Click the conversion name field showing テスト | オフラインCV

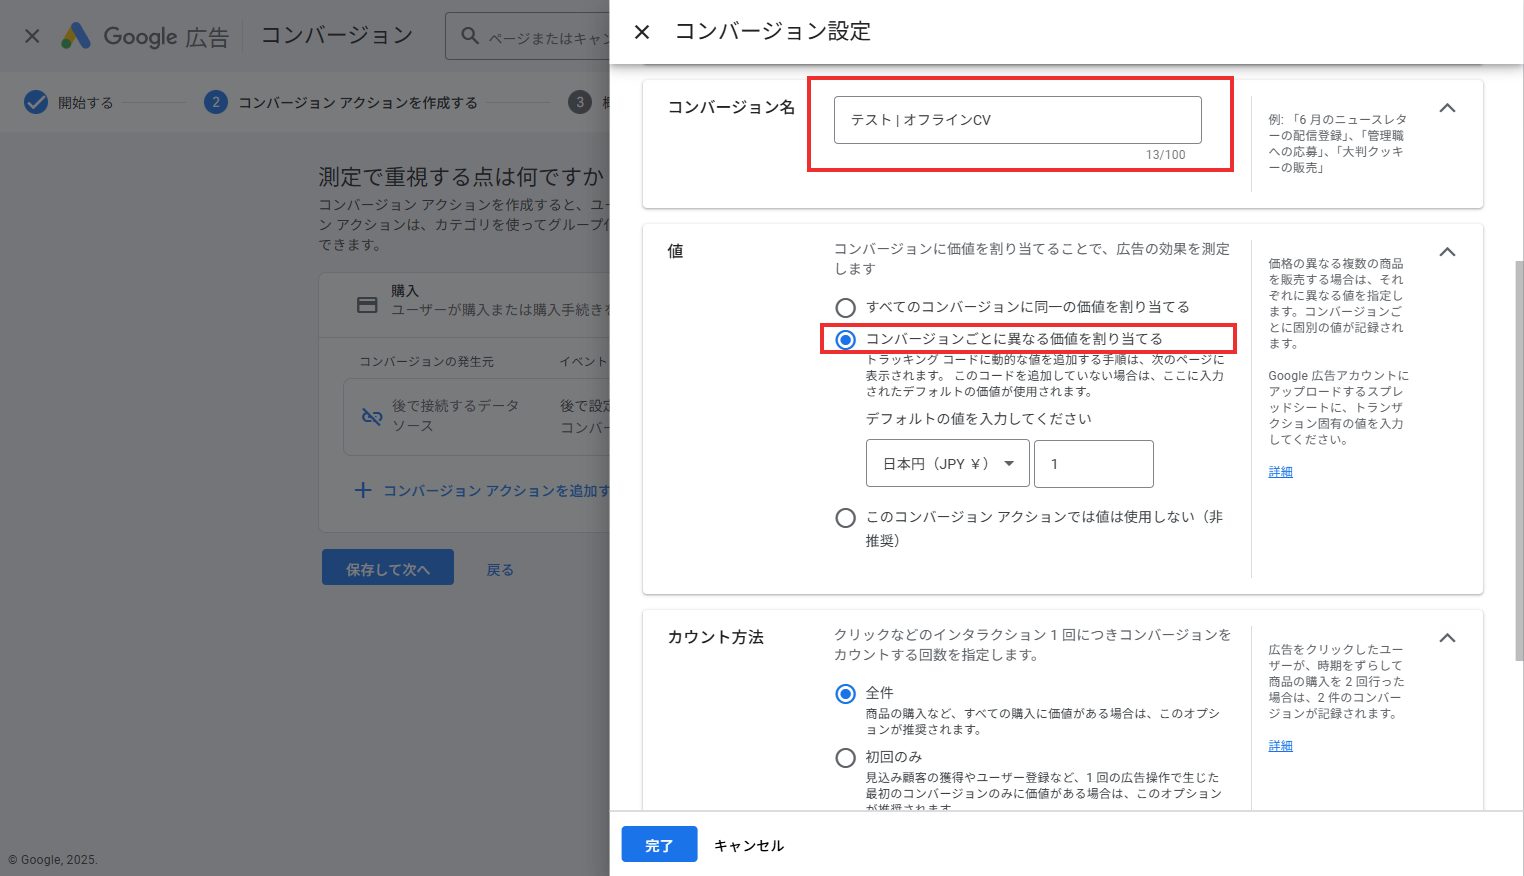pos(1018,119)
